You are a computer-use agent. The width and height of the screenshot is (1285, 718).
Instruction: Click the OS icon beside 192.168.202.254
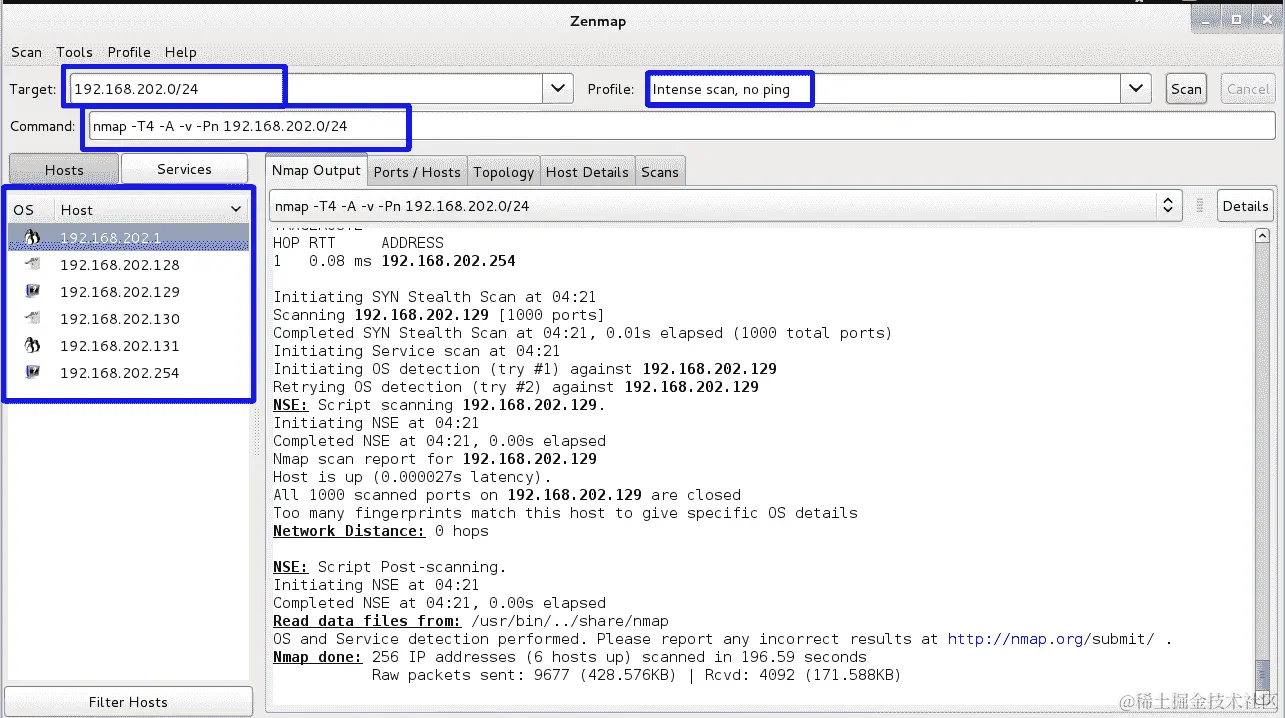click(x=32, y=372)
